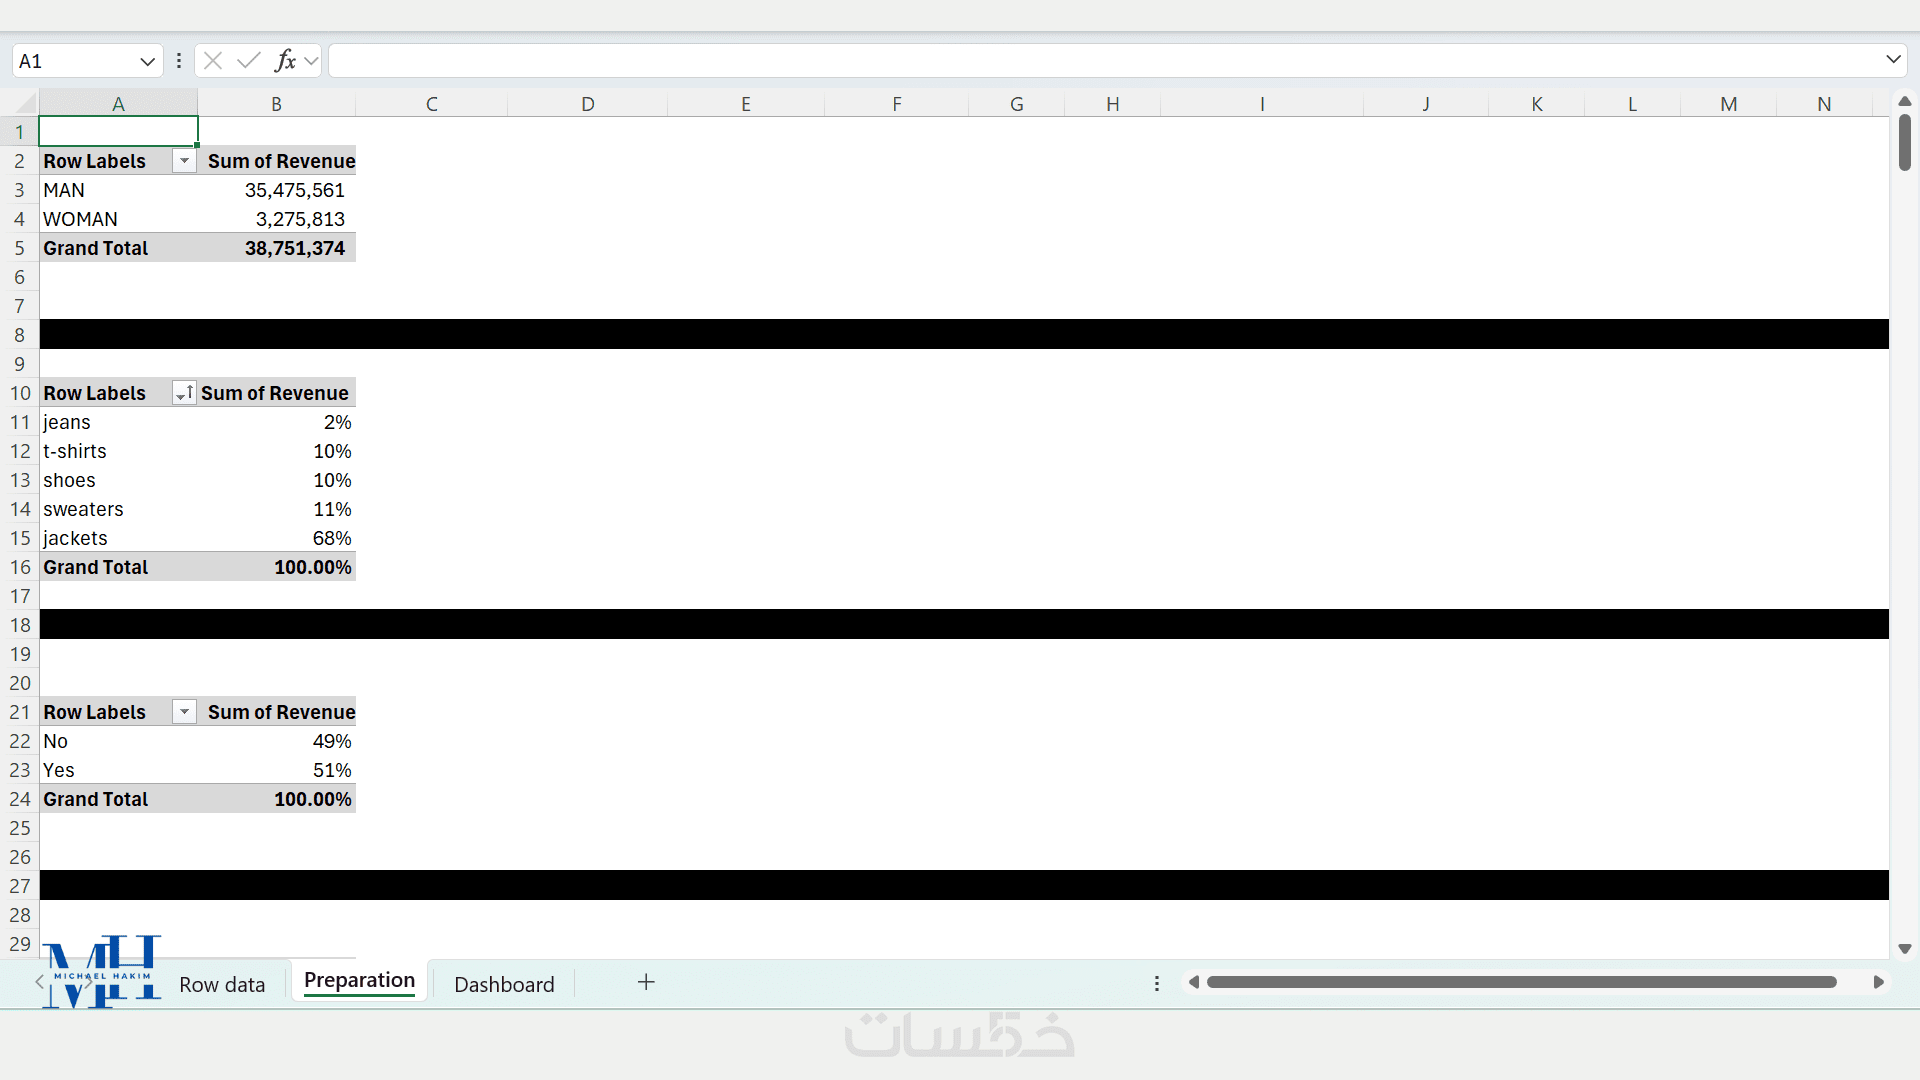Switch to the Dashboard sheet tab
Viewport: 1920px width, 1080px height.
[x=504, y=984]
